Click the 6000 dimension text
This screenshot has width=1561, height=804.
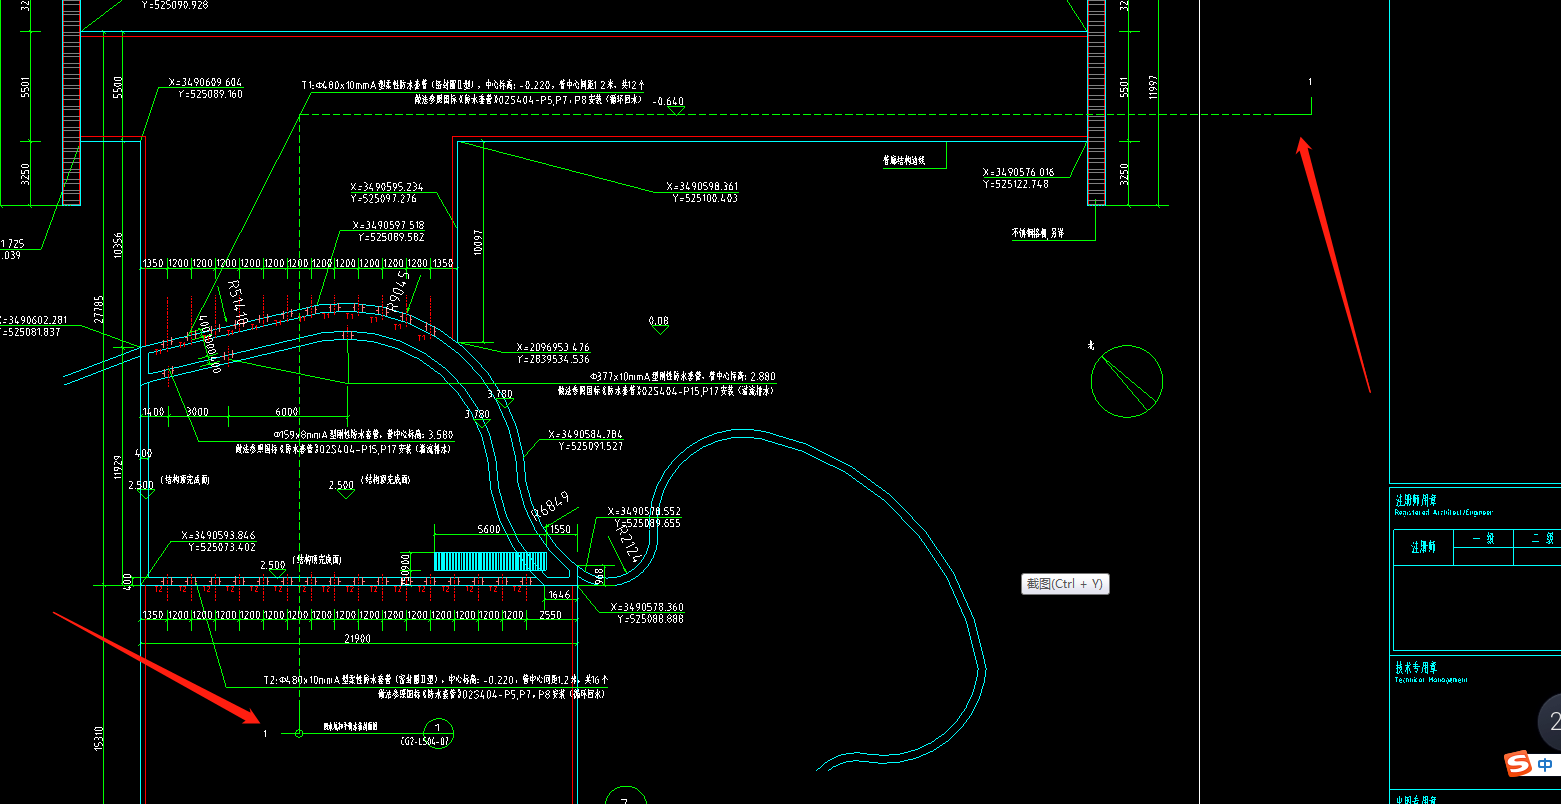pos(287,412)
